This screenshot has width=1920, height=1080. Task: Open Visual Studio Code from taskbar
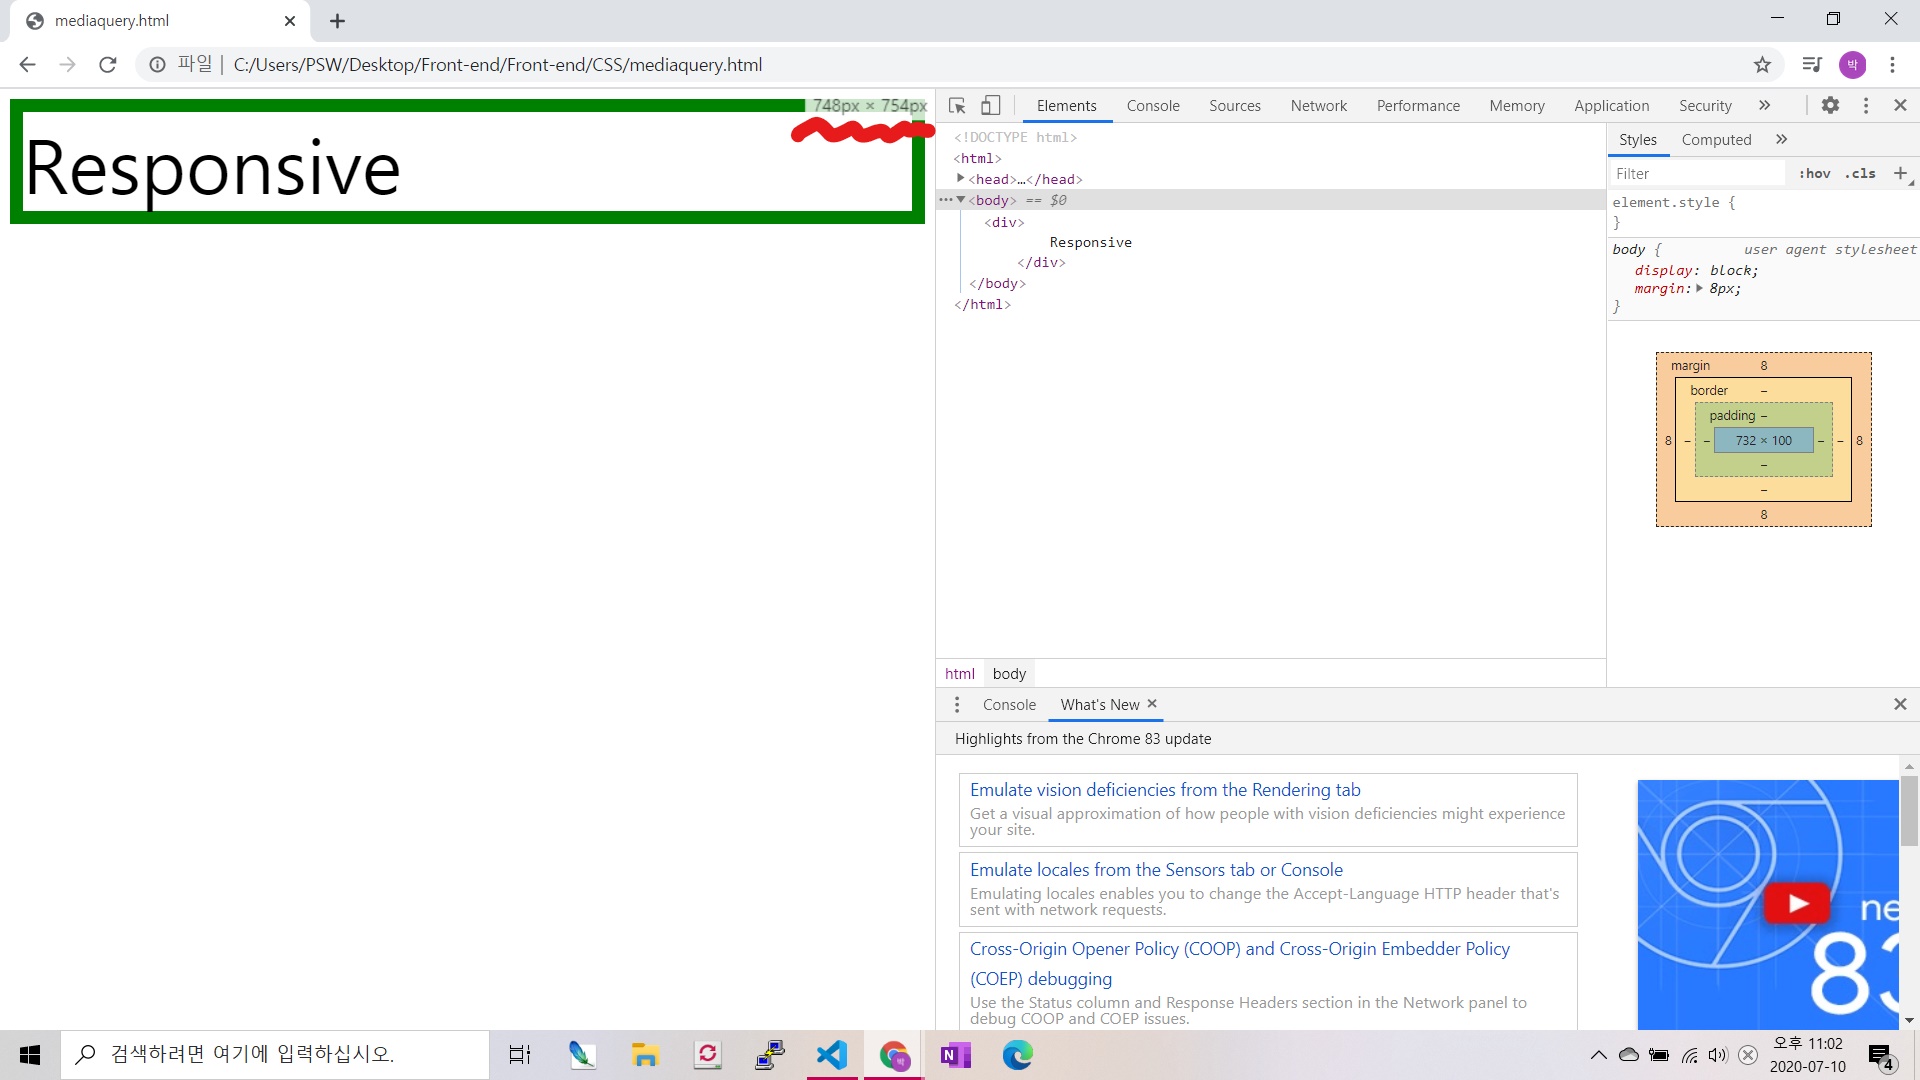click(832, 1055)
